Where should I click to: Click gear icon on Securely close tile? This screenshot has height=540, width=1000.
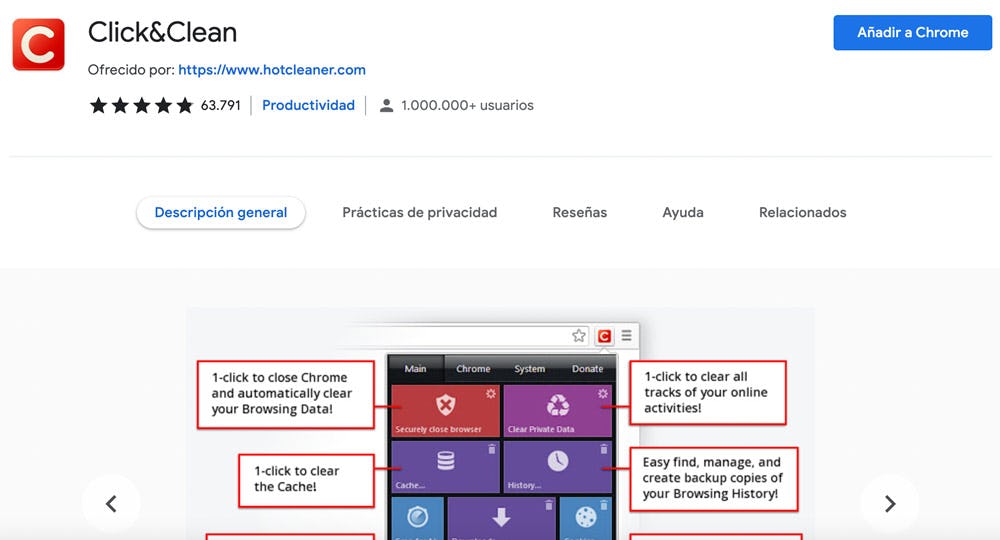pyautogui.click(x=490, y=394)
